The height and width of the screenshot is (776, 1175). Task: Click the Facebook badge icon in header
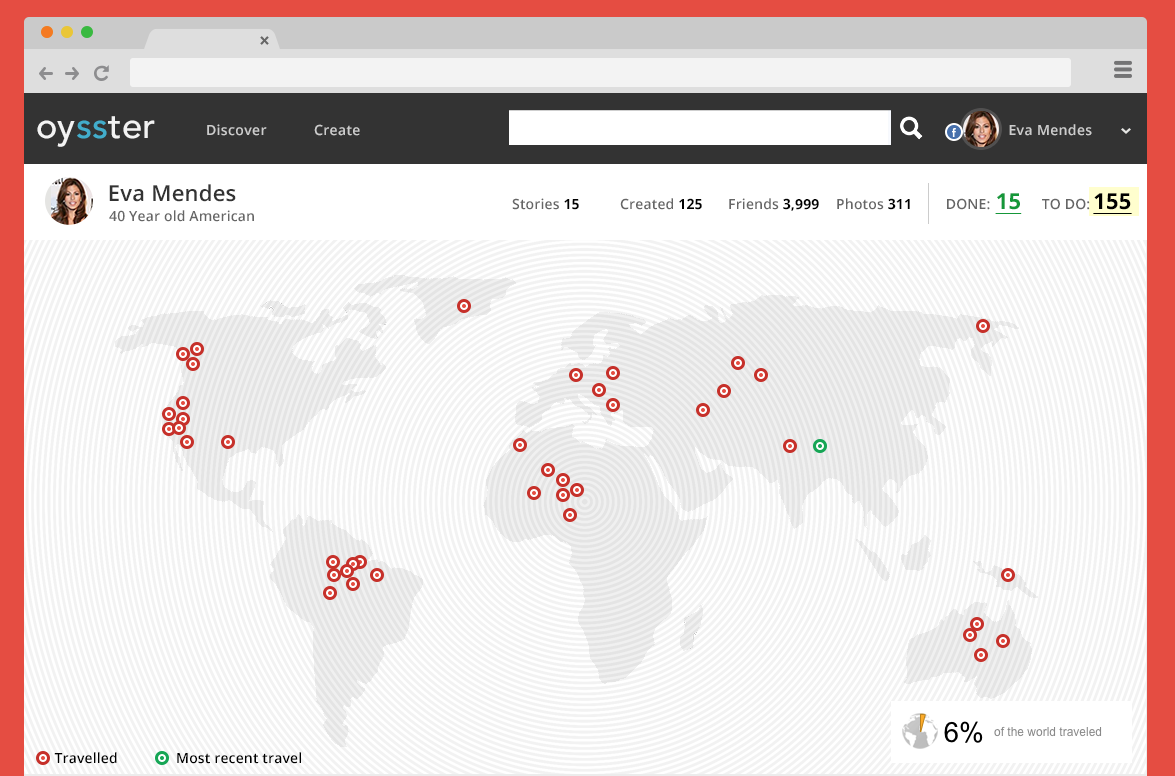pyautogui.click(x=953, y=132)
